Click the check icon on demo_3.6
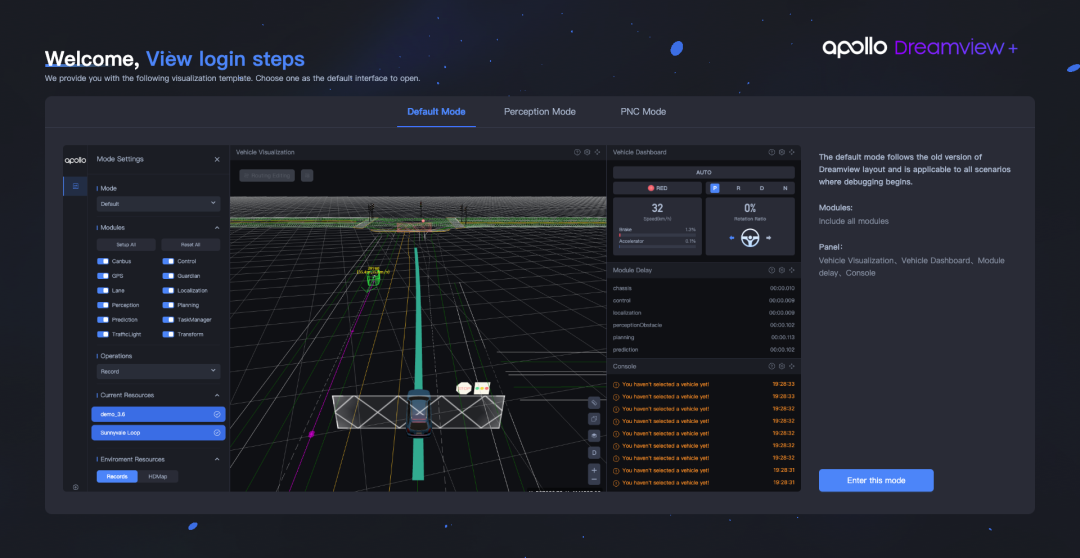 pyautogui.click(x=217, y=414)
